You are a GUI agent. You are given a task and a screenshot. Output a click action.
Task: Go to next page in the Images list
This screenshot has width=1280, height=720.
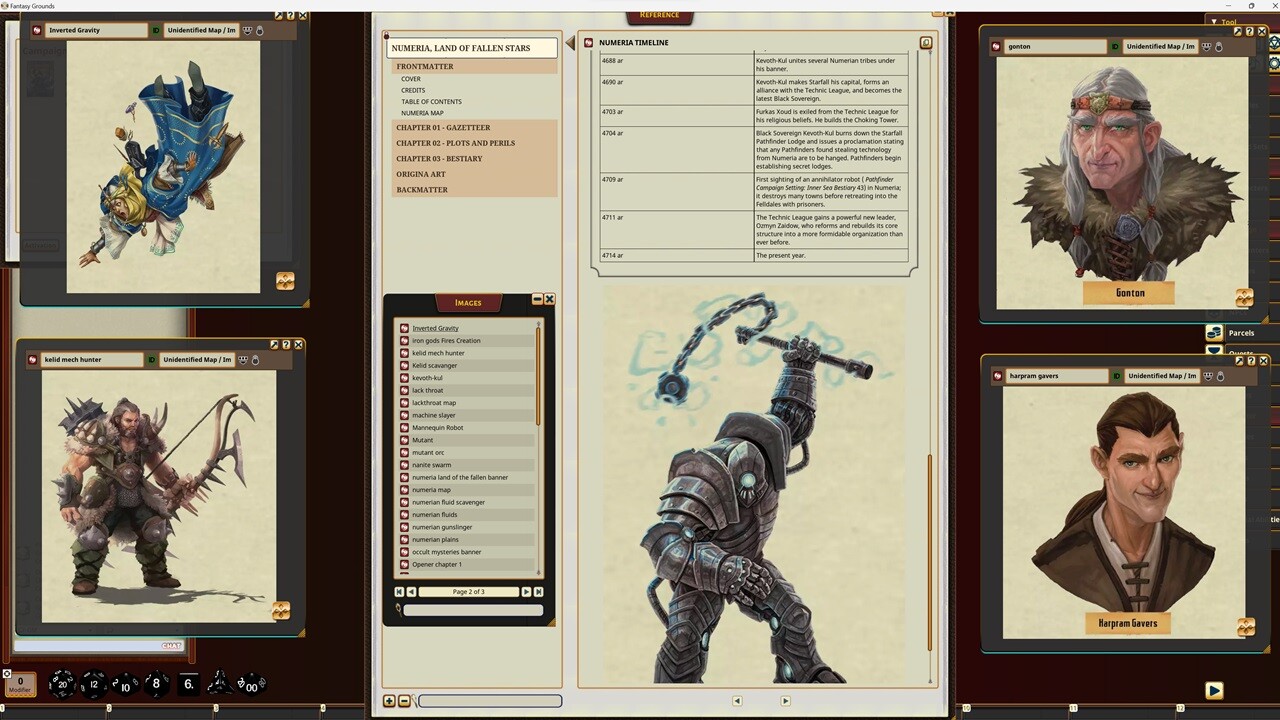click(526, 591)
